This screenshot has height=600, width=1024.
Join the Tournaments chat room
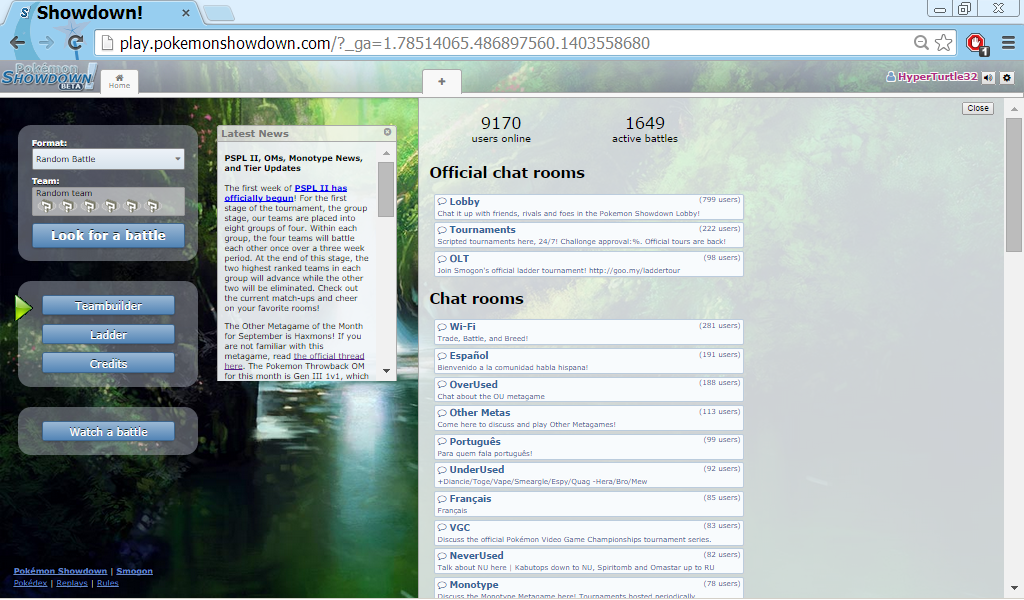pyautogui.click(x=589, y=235)
